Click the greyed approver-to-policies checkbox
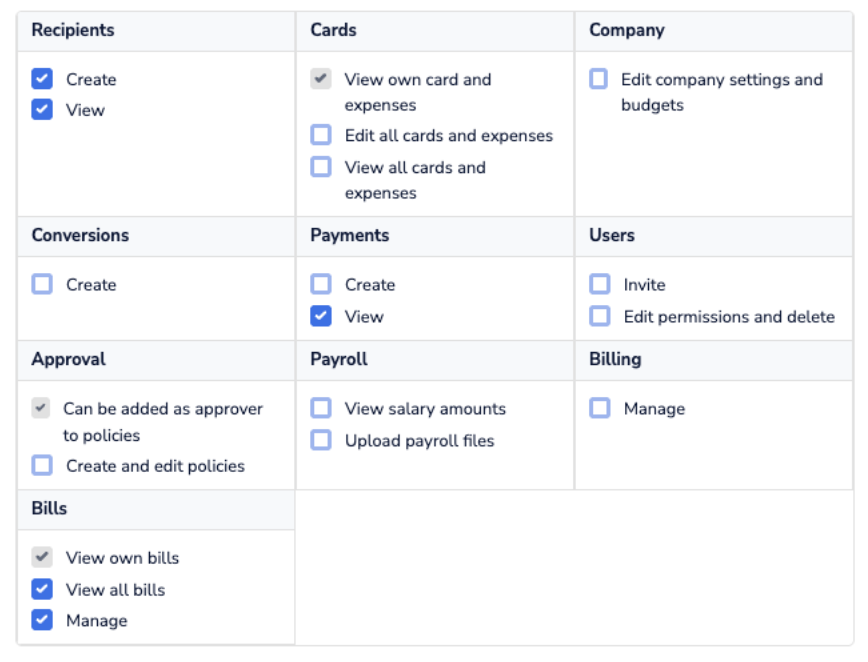The image size is (868, 662). [41, 408]
